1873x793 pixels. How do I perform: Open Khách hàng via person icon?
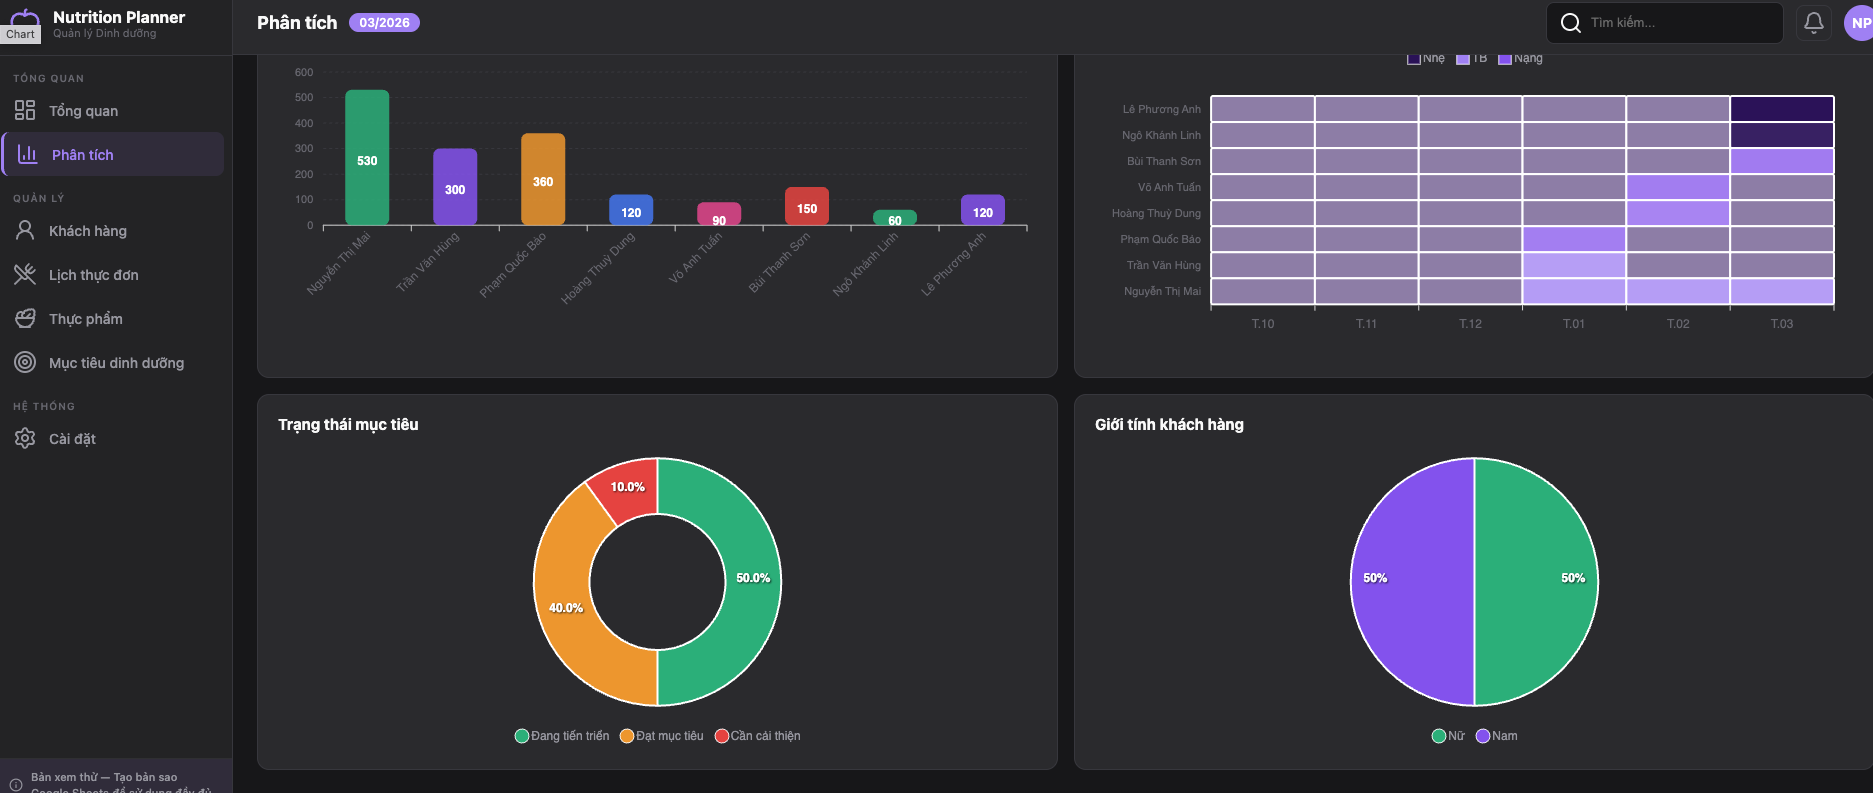click(25, 230)
